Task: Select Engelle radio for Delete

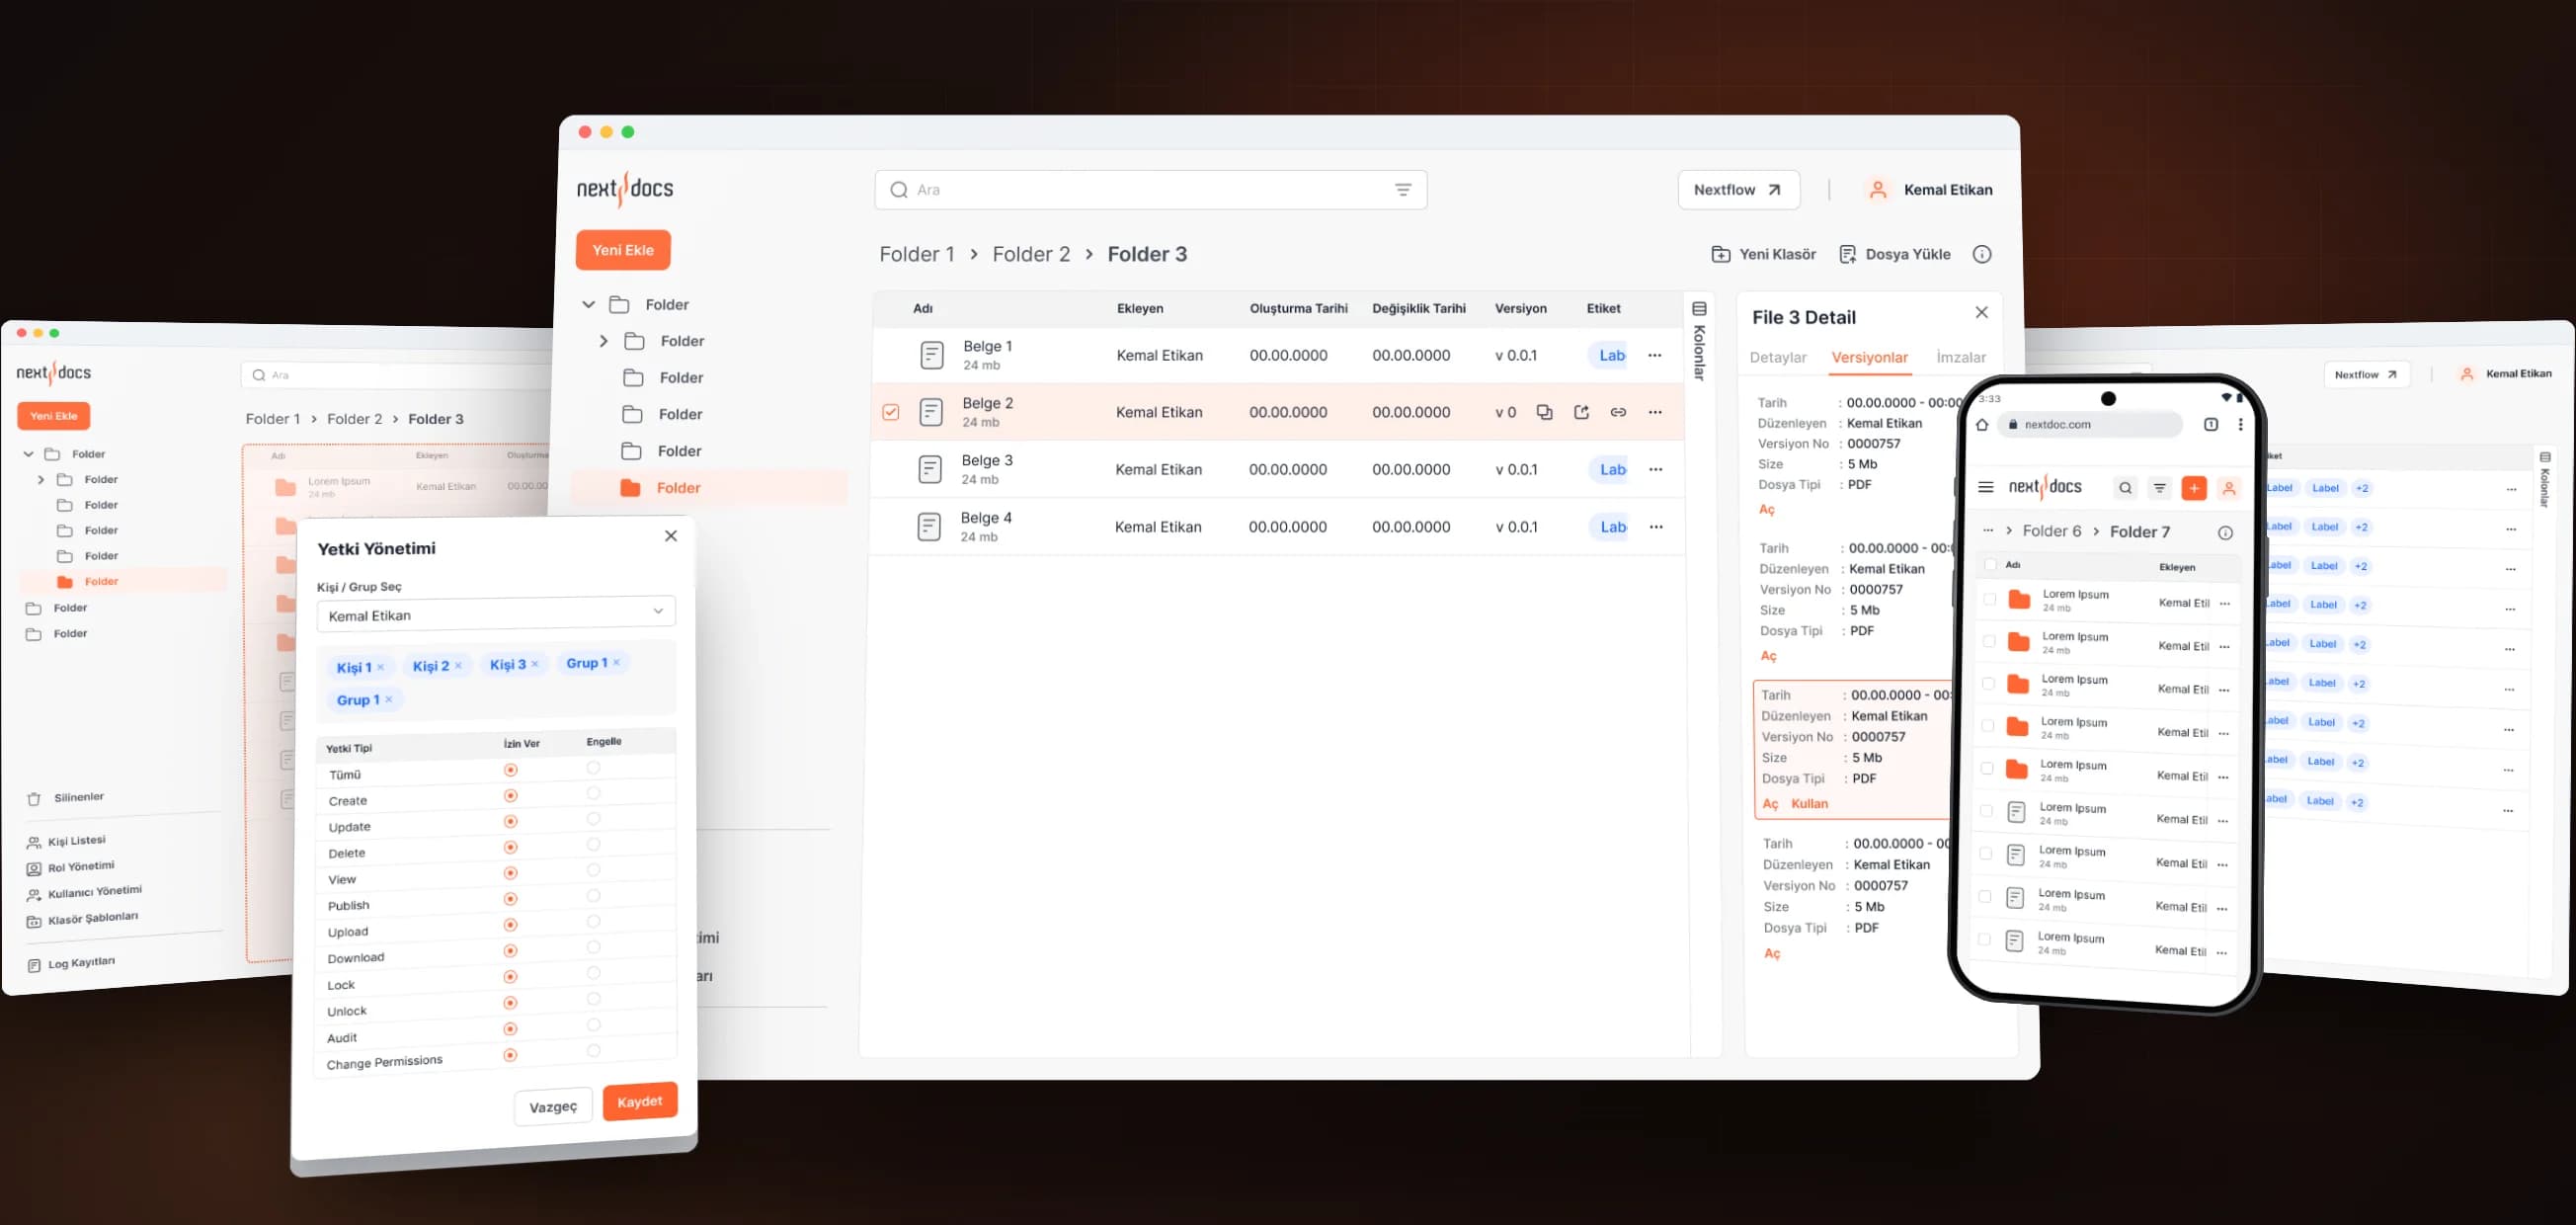Action: 593,845
